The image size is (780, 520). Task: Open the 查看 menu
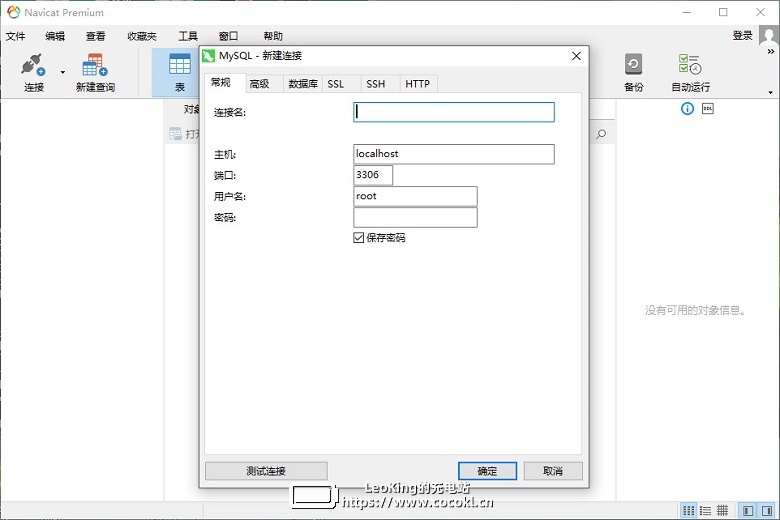96,36
